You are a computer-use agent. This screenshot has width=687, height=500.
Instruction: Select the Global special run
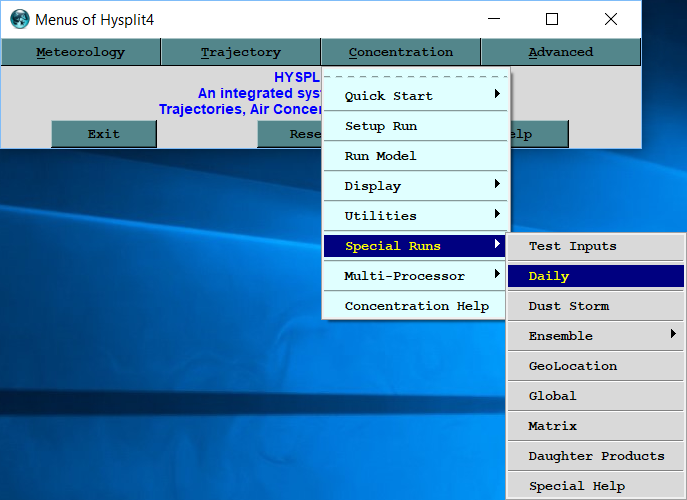coord(596,396)
